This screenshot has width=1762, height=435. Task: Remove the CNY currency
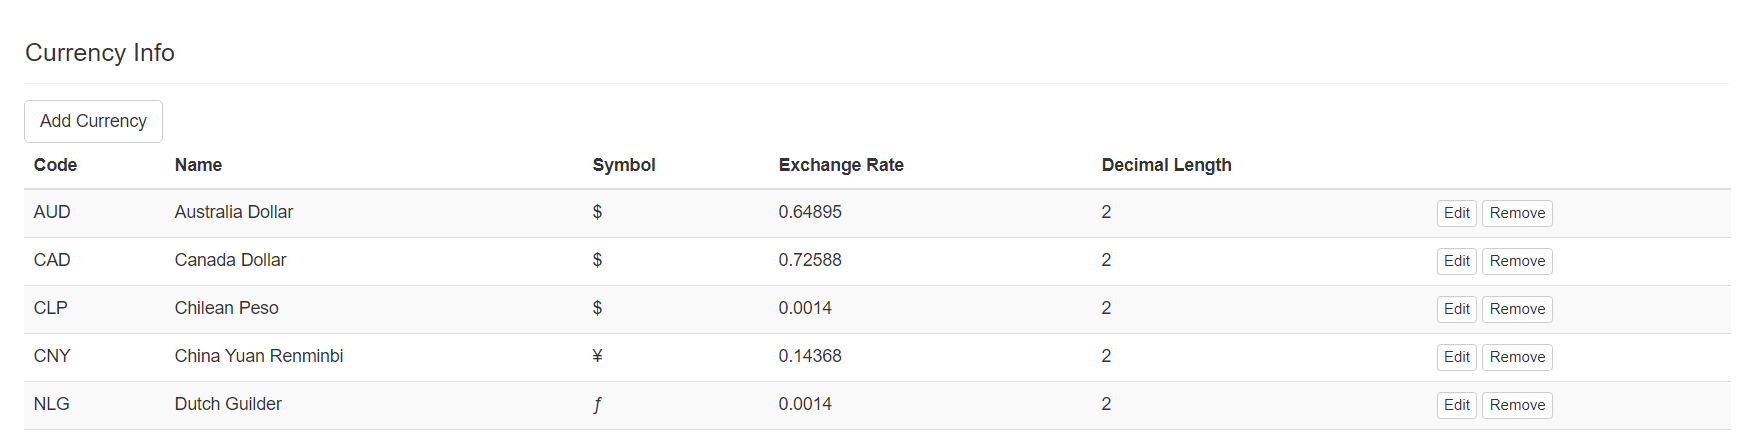1516,357
